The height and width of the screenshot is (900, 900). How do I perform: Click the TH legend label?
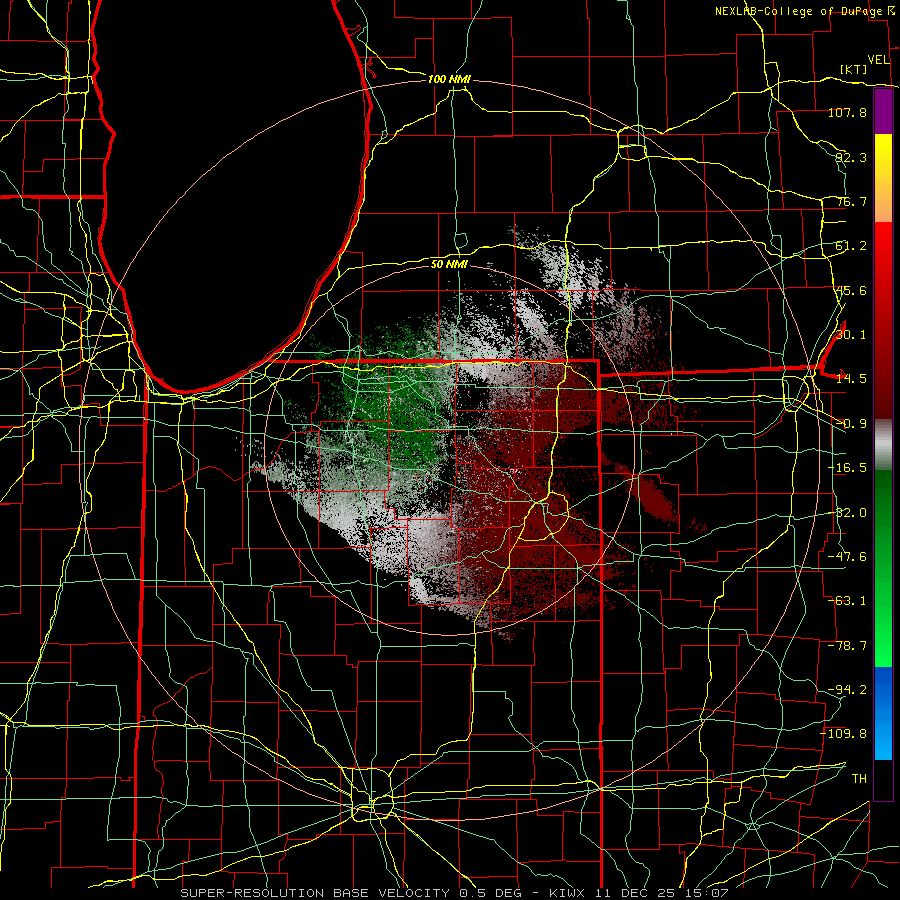pyautogui.click(x=859, y=779)
